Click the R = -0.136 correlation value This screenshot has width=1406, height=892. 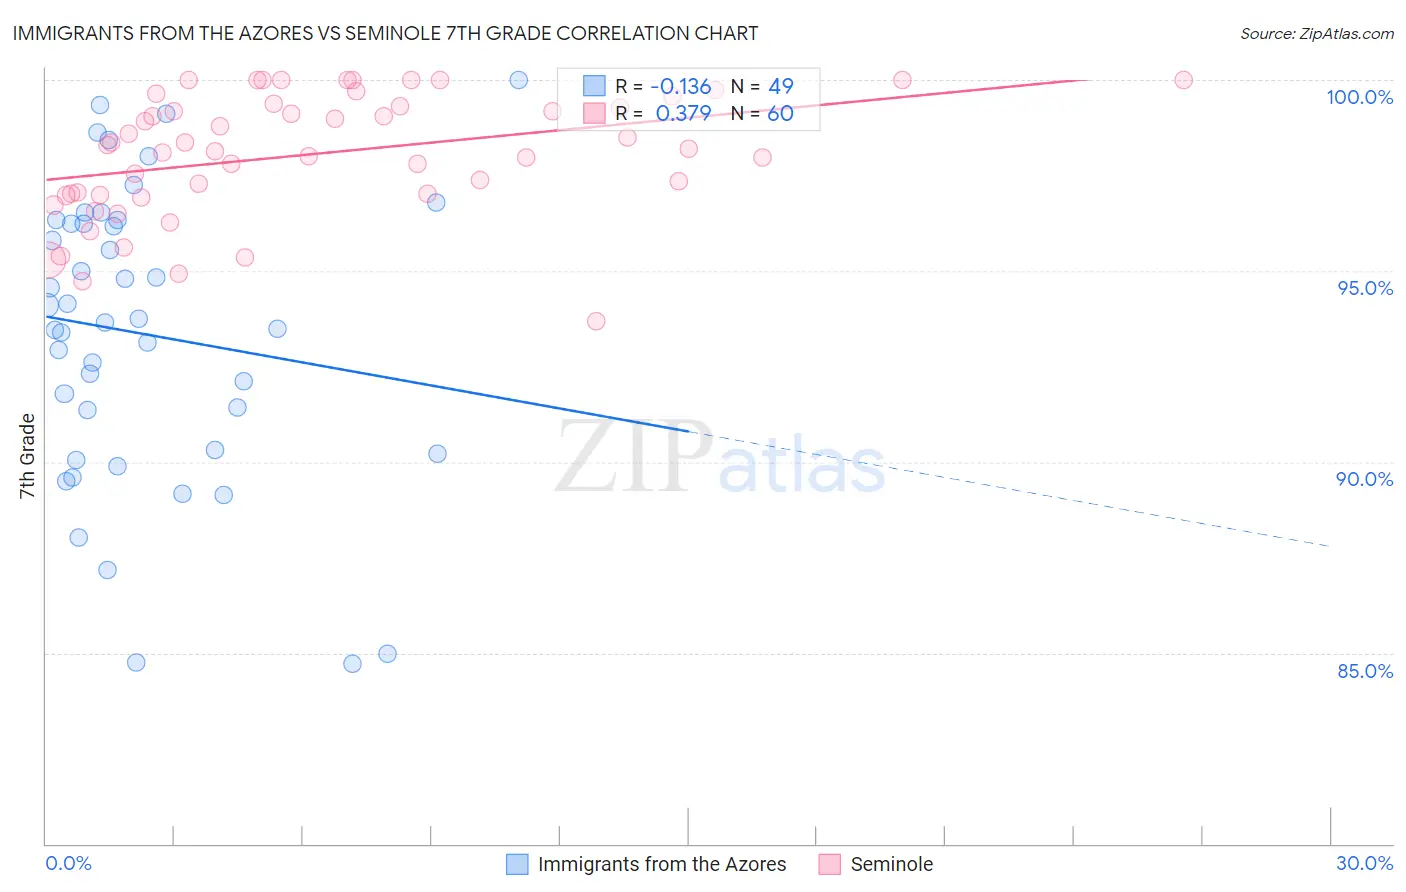(663, 86)
